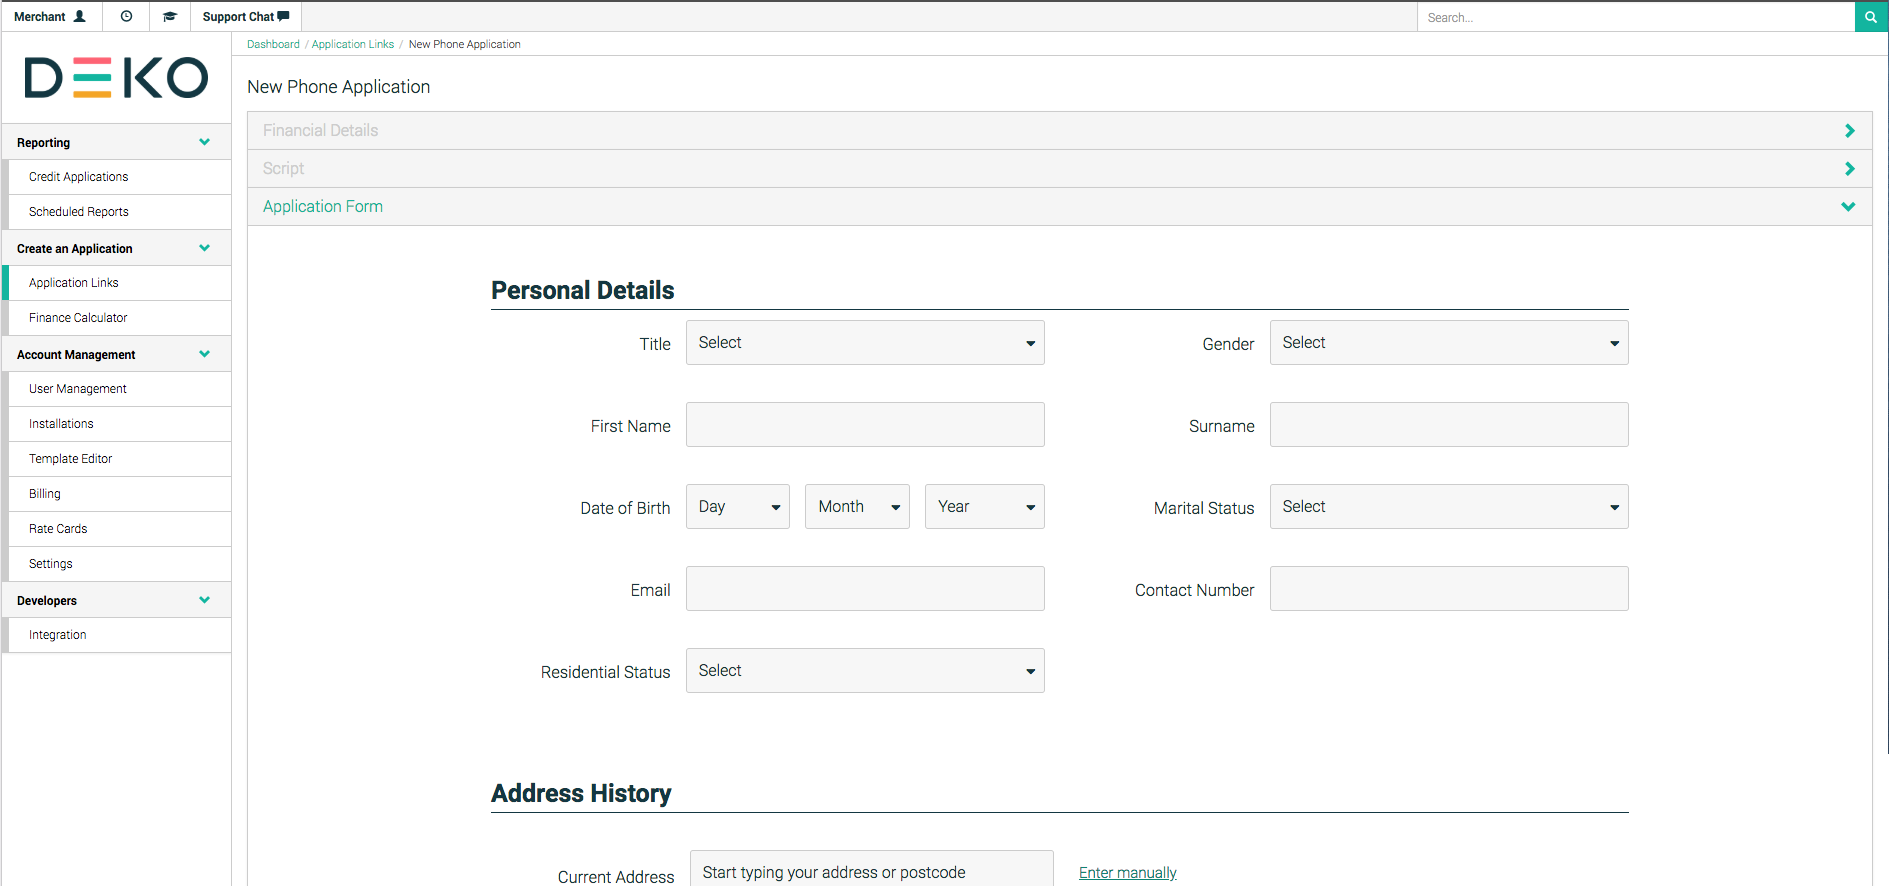Click the Financial Details chevron arrow

coord(1849,131)
